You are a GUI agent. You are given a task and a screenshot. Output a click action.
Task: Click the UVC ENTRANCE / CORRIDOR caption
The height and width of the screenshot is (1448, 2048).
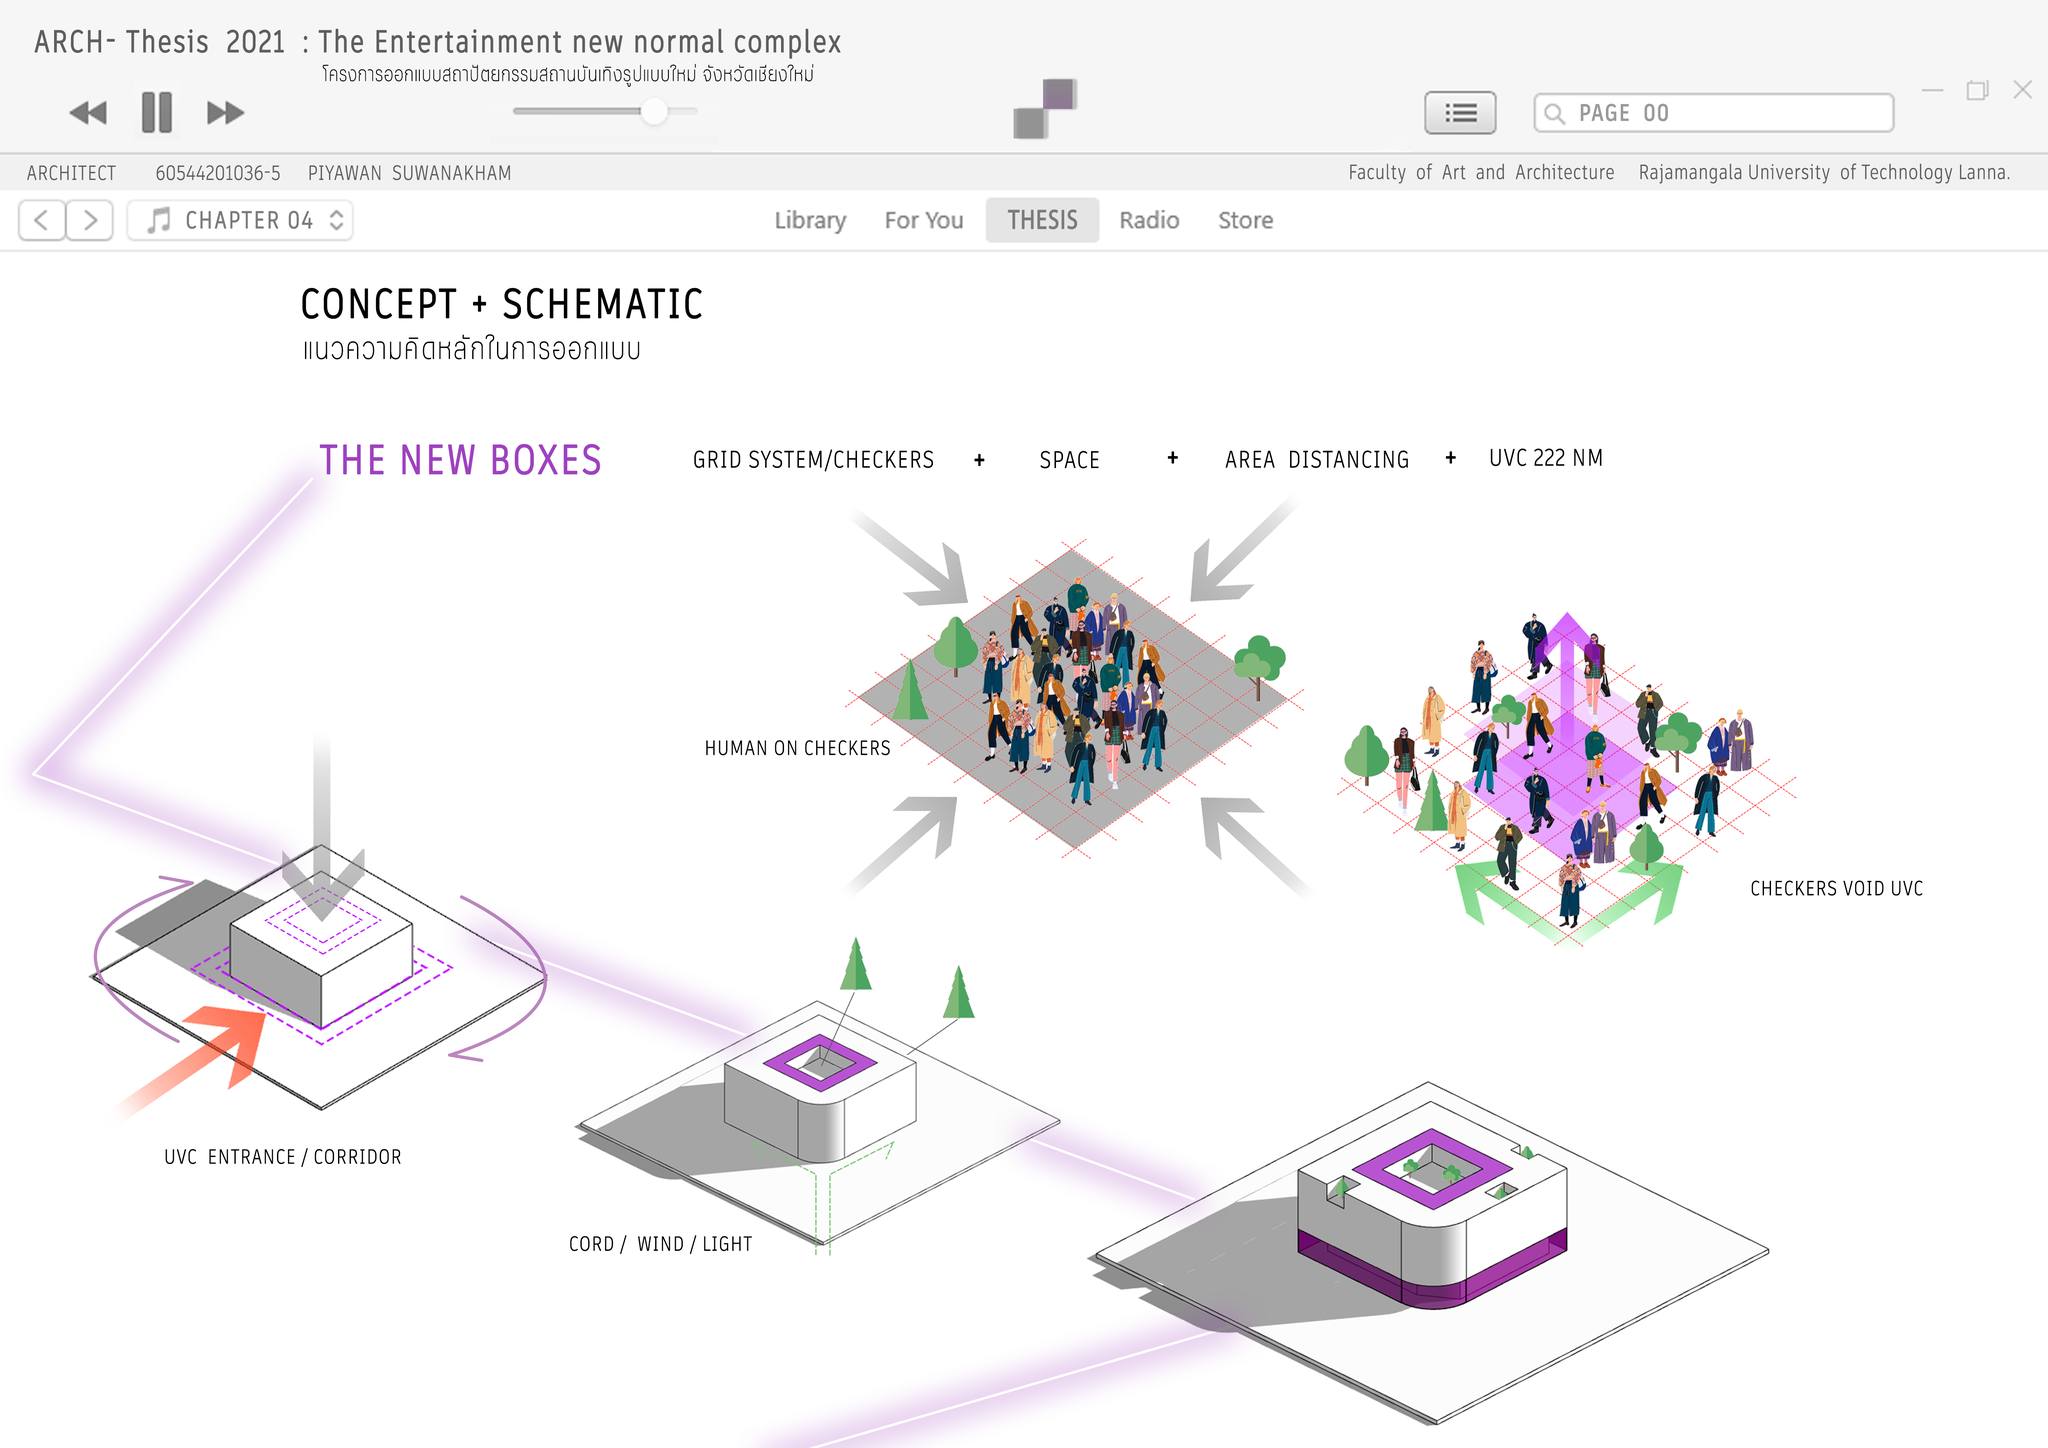pos(283,1157)
